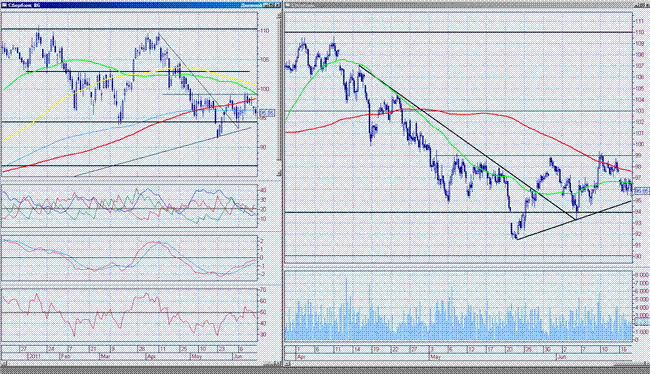Click the left arrow of left chart's horizontal scrollbar

(3, 364)
